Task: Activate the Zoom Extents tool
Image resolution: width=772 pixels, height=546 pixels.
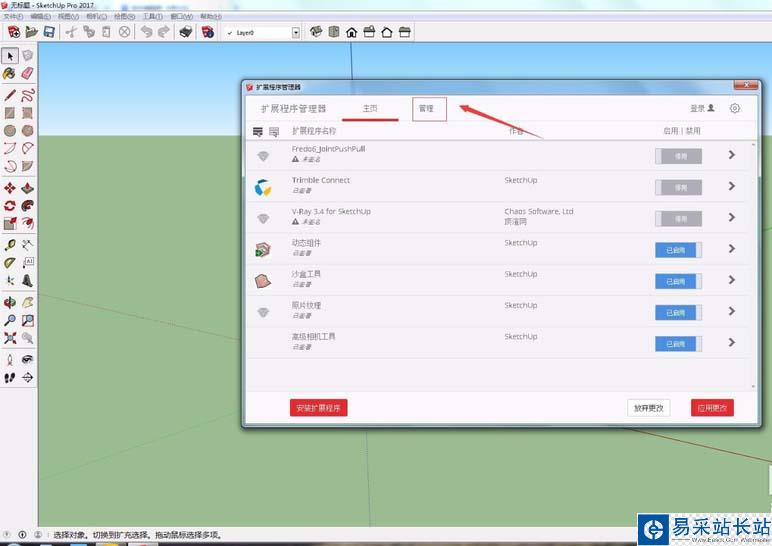Action: tap(9, 338)
